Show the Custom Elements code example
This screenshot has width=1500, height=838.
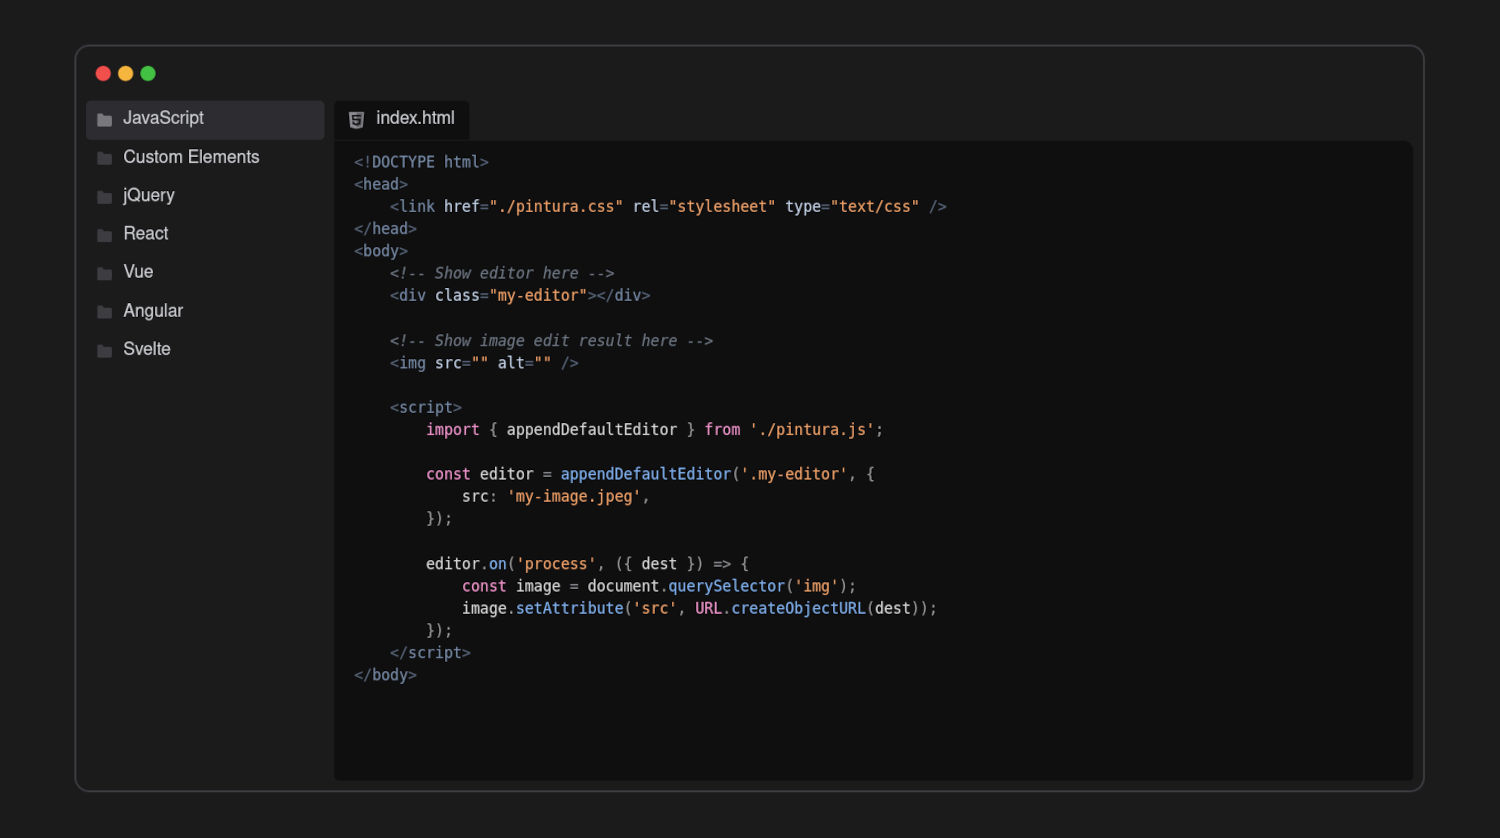tap(191, 157)
